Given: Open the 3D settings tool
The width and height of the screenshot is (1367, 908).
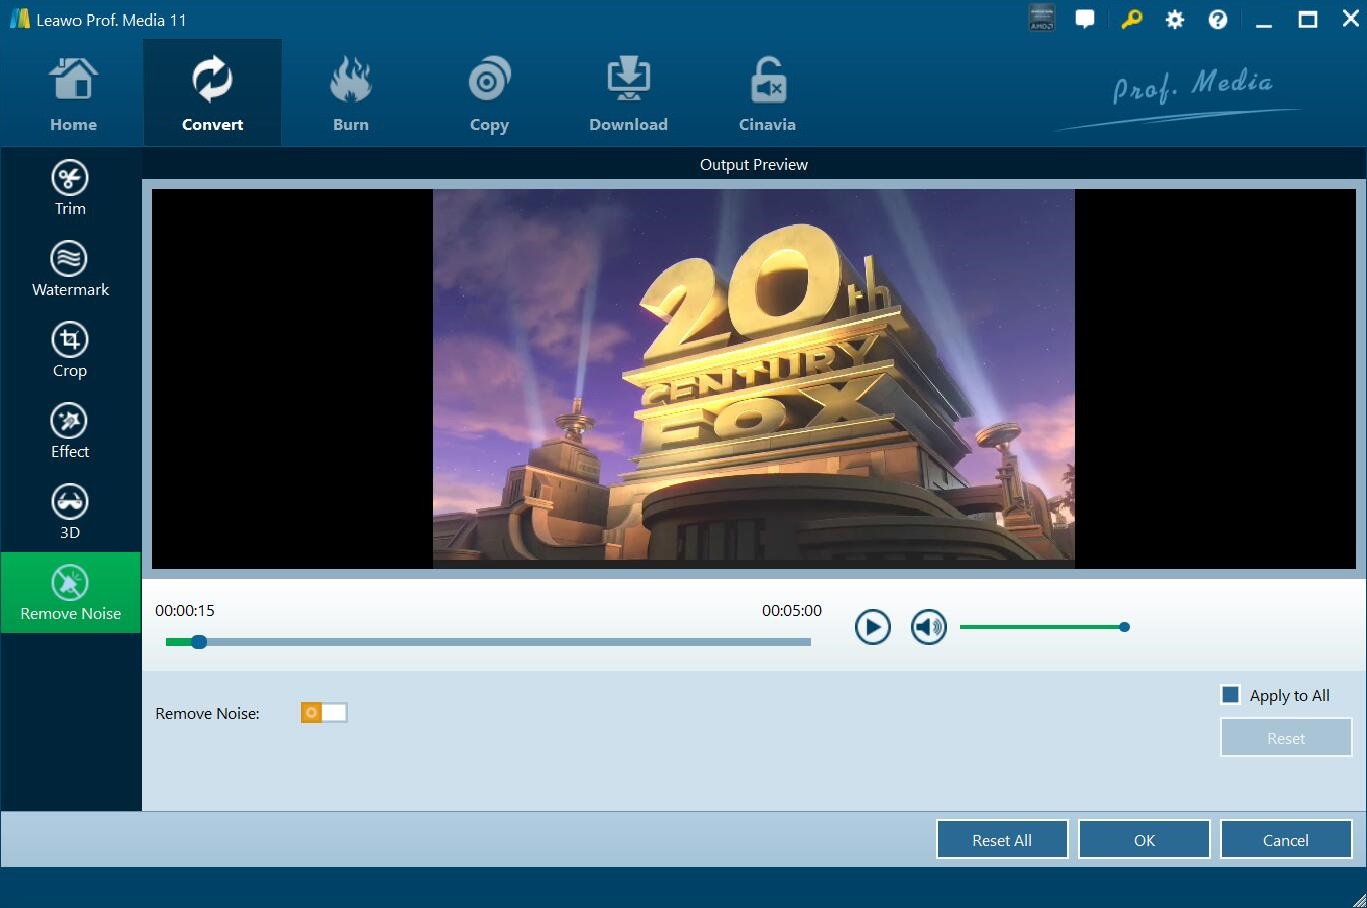Looking at the screenshot, I should click(70, 512).
